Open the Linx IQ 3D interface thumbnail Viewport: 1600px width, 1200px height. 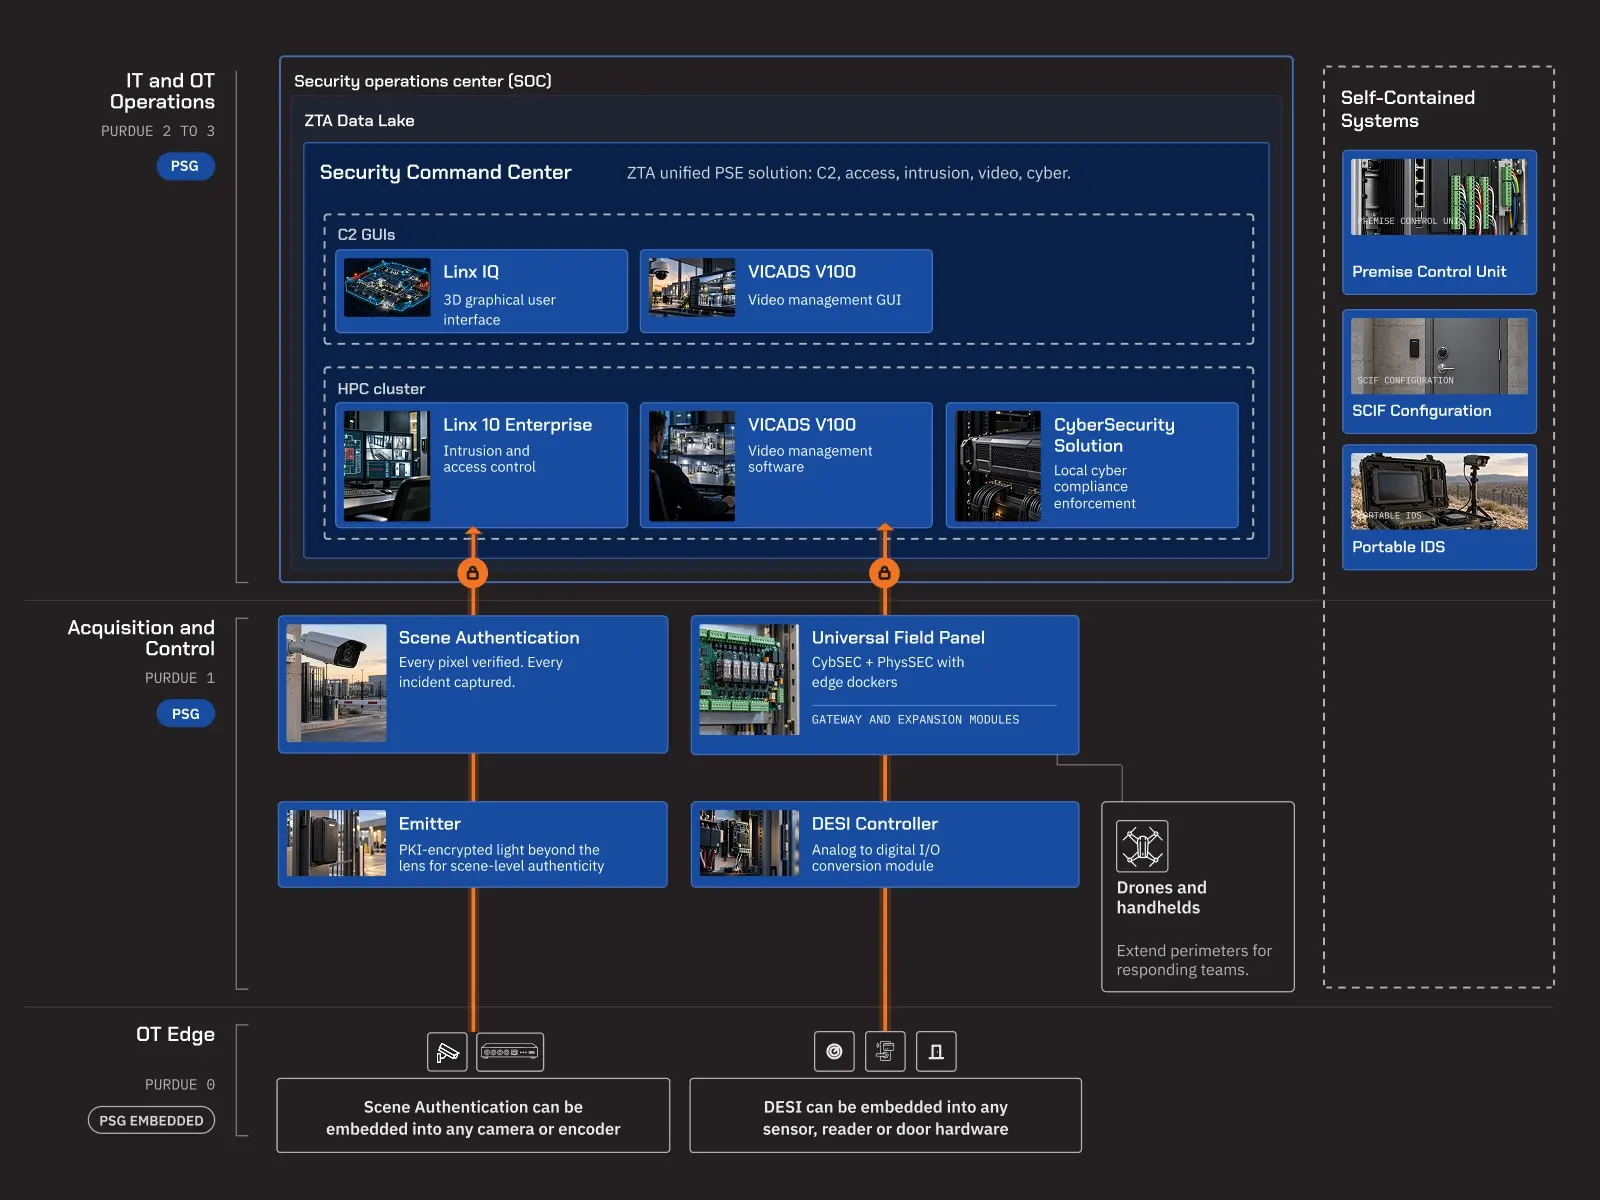[387, 288]
